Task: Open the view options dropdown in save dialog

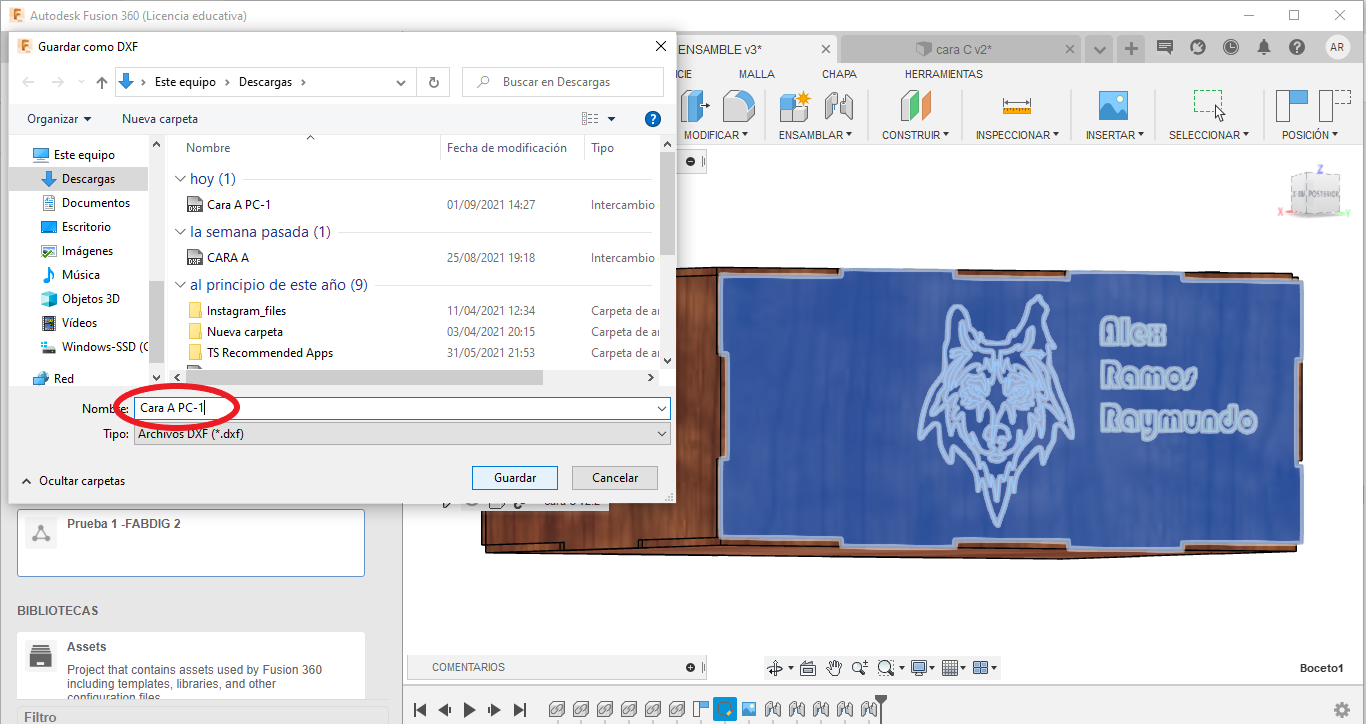Action: 611,119
